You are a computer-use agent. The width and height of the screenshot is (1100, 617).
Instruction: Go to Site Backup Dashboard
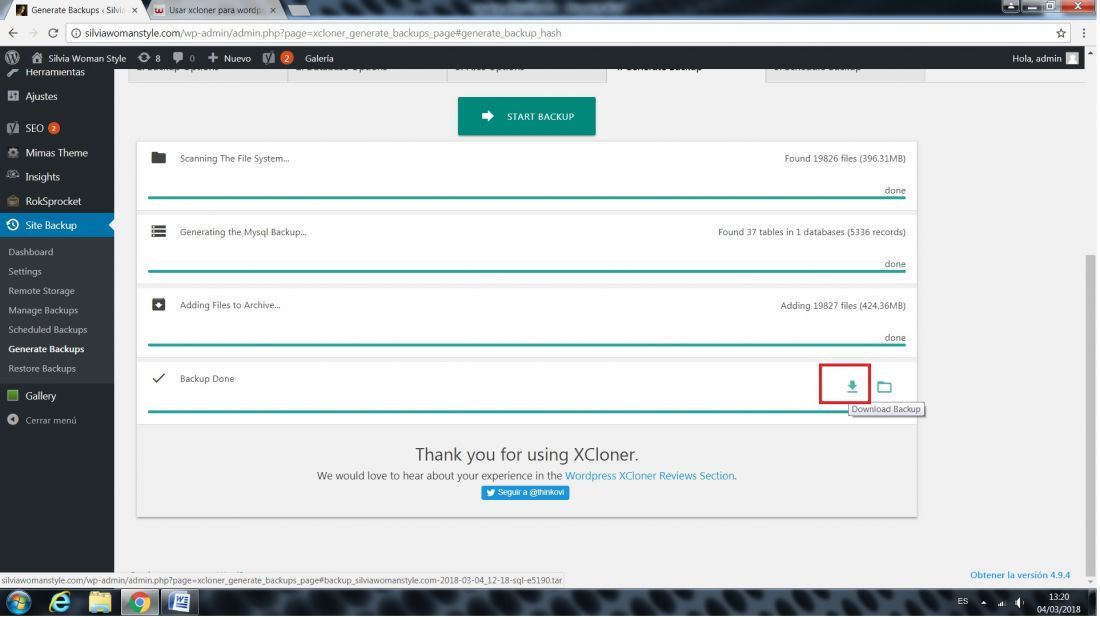31,252
